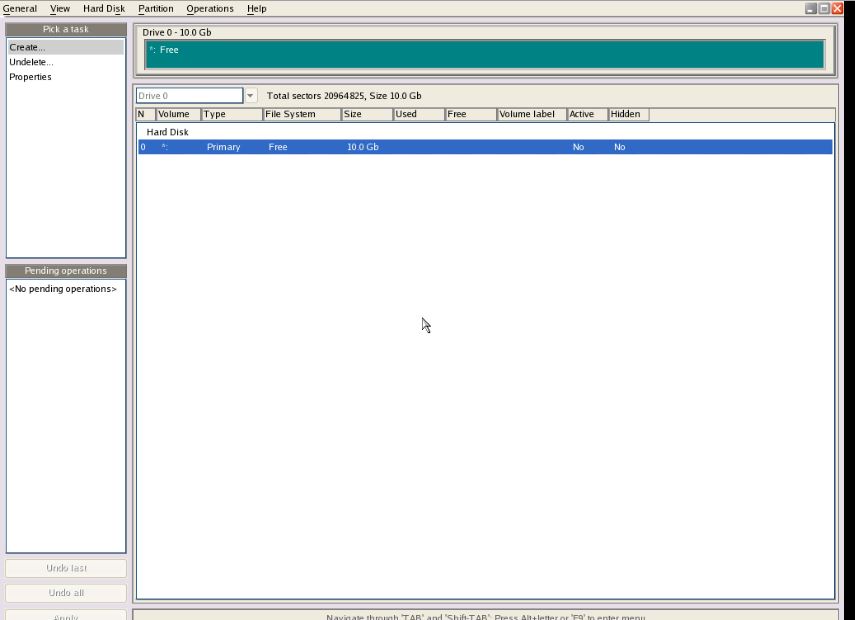Click the Pick a task panel header
Image resolution: width=855 pixels, height=620 pixels.
coord(65,29)
